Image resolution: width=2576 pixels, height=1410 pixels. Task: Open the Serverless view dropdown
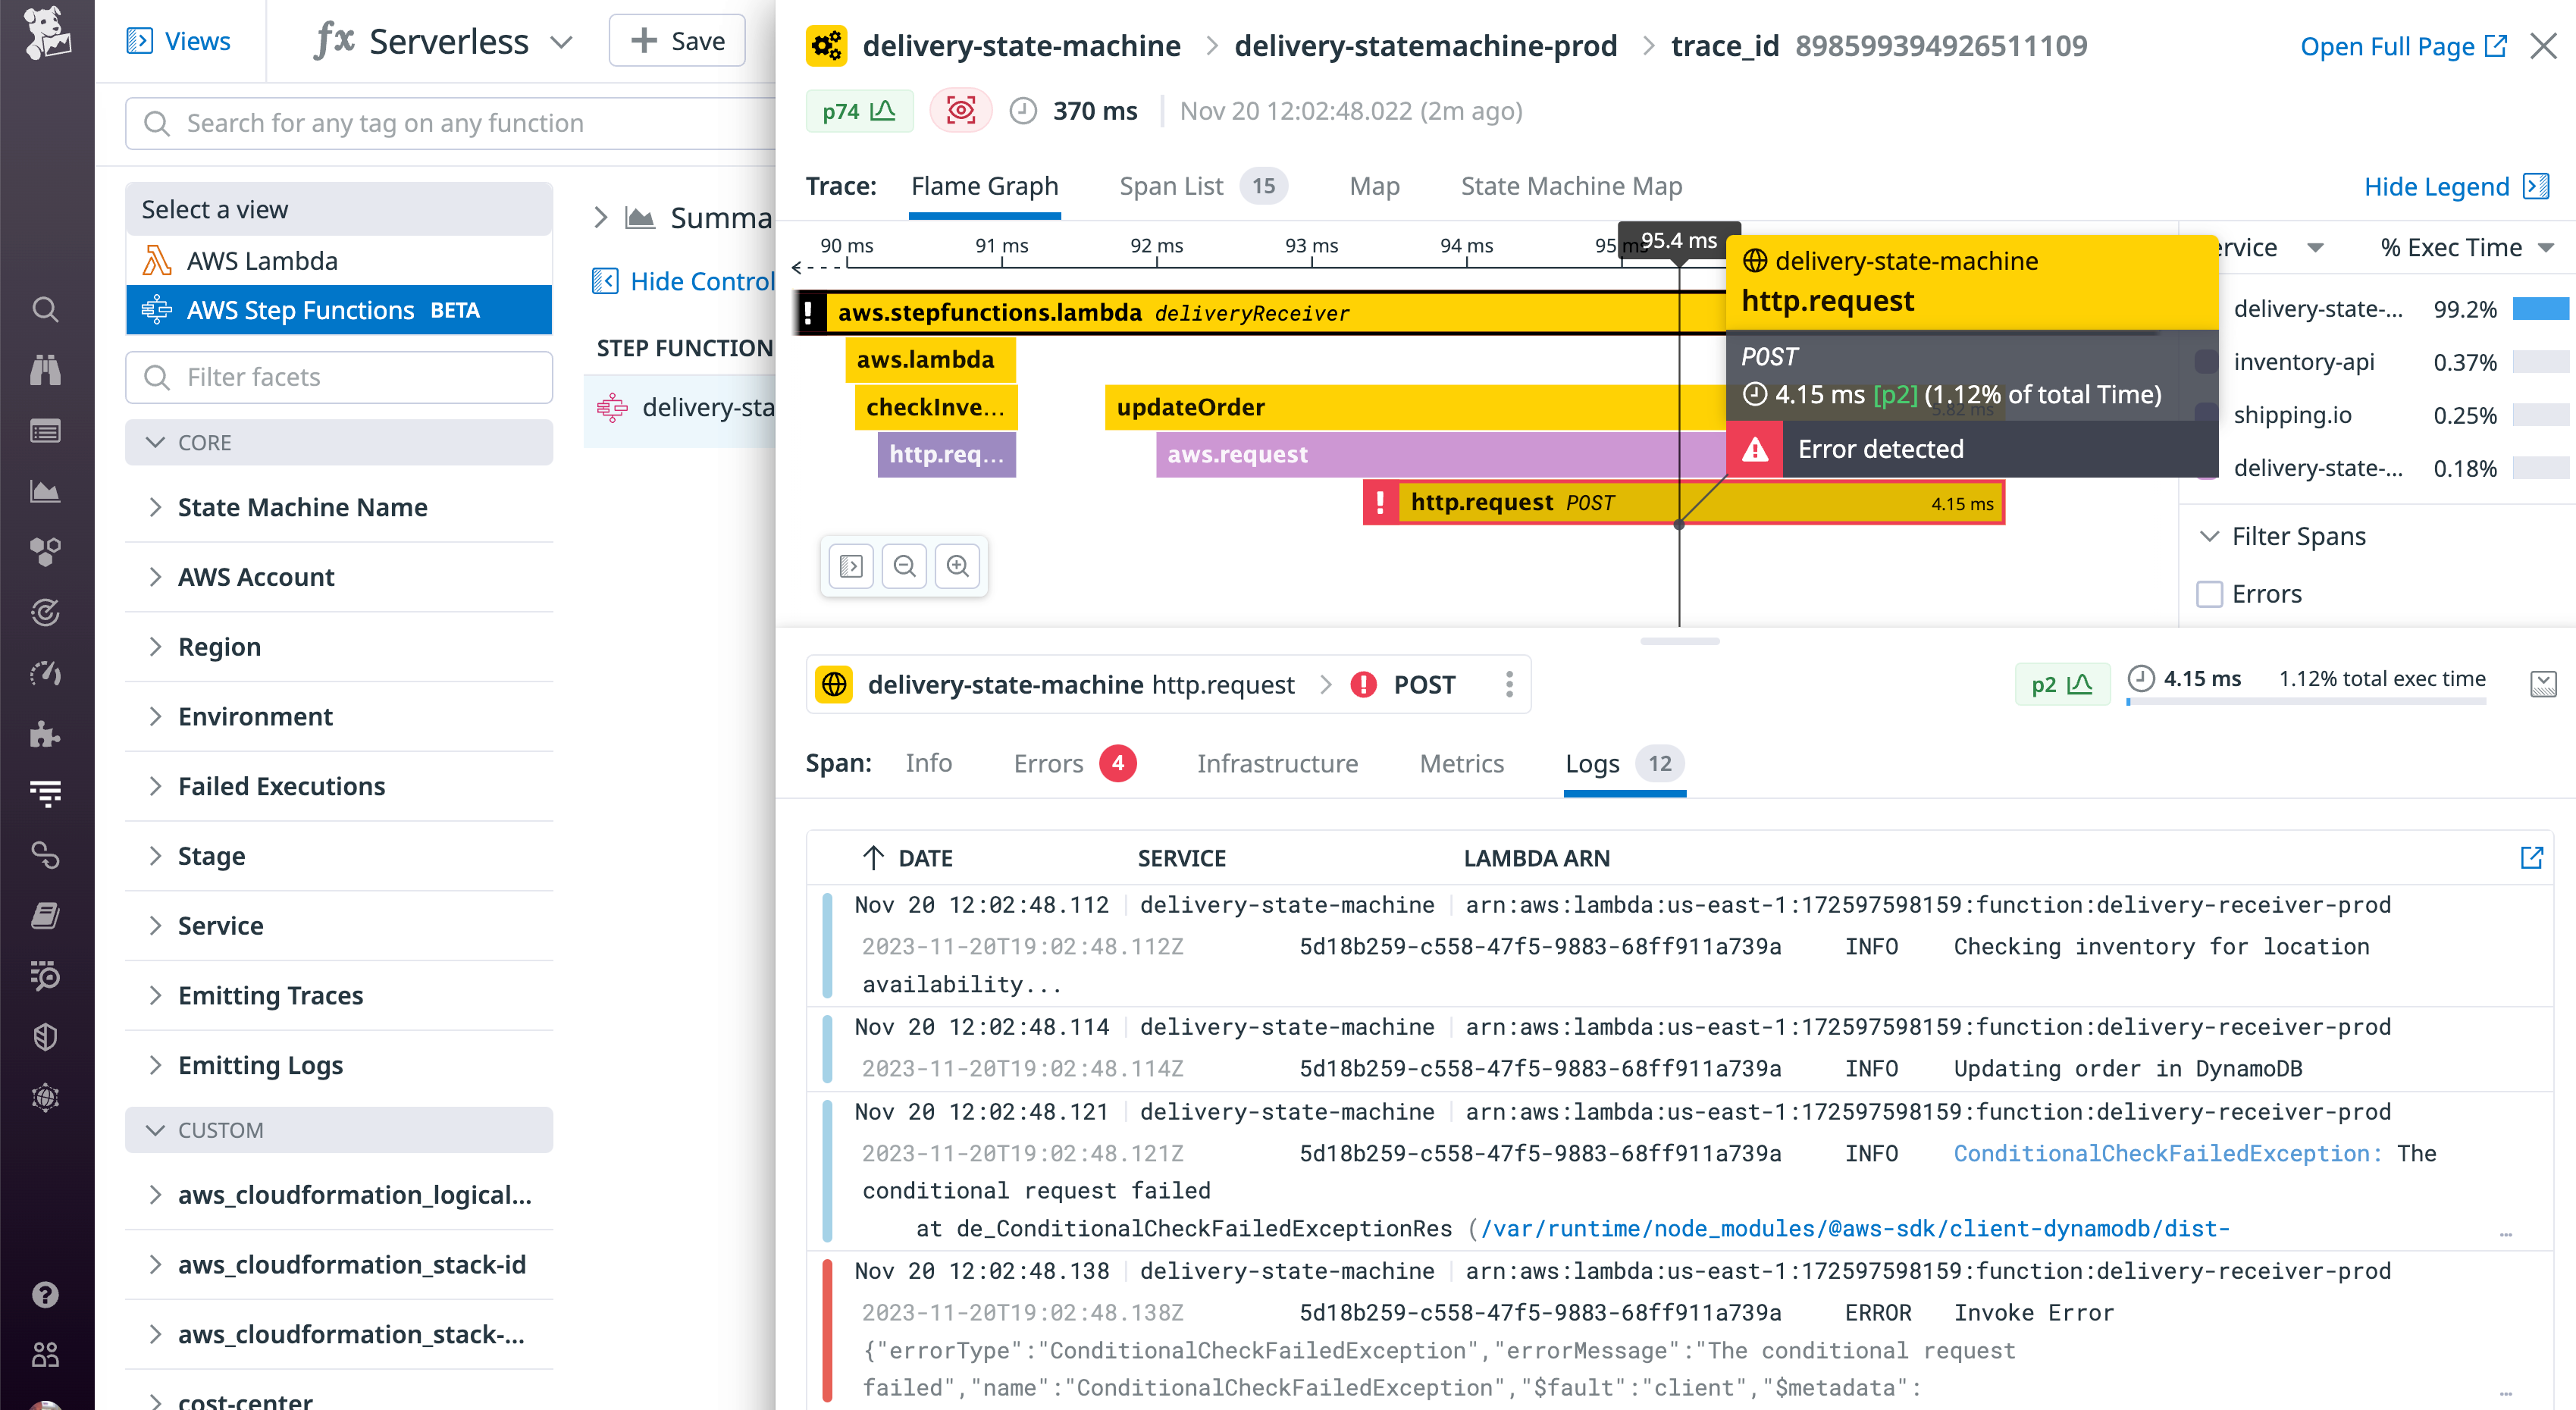click(x=563, y=42)
